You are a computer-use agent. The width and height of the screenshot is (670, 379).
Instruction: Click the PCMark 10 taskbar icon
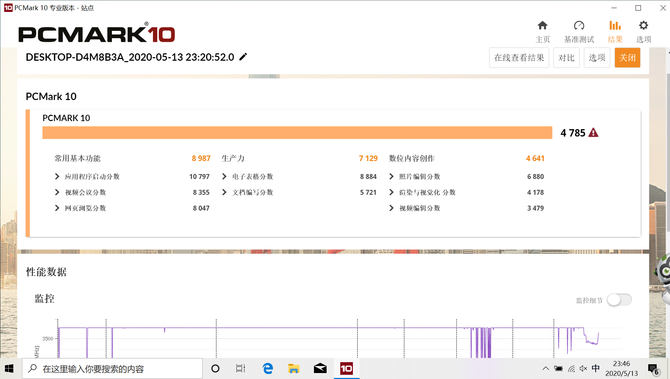346,368
